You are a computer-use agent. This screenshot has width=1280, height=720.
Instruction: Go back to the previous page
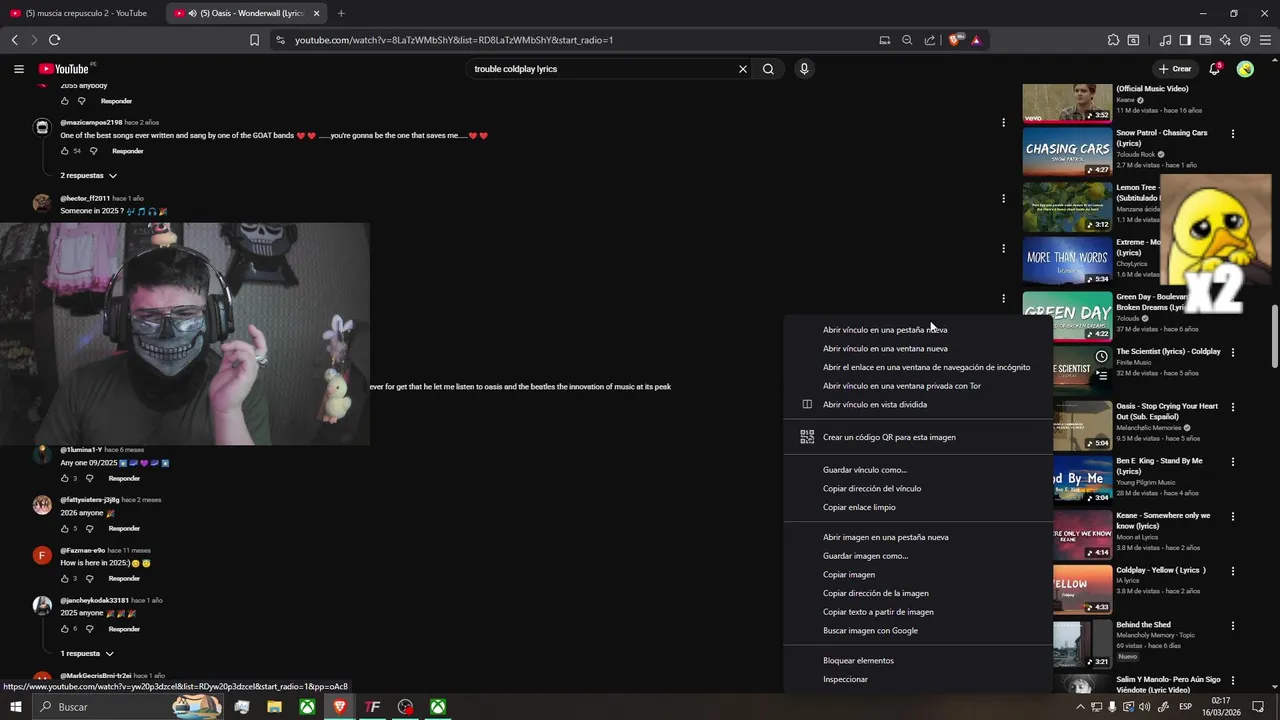pyautogui.click(x=14, y=40)
